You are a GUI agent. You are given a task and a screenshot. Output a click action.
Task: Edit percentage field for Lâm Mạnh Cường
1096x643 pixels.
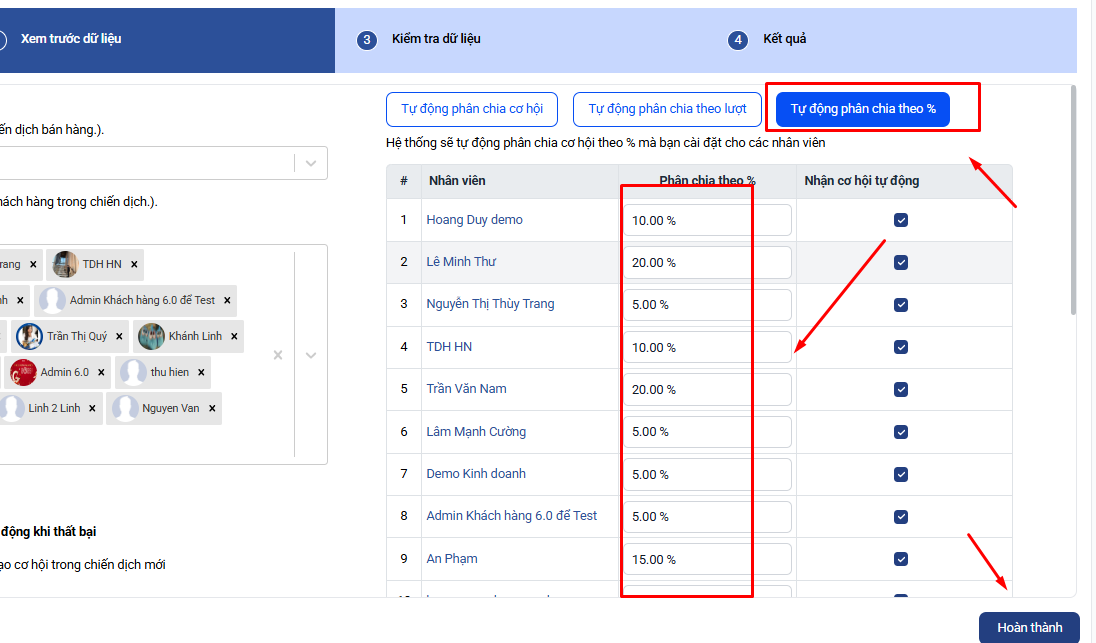click(x=707, y=432)
